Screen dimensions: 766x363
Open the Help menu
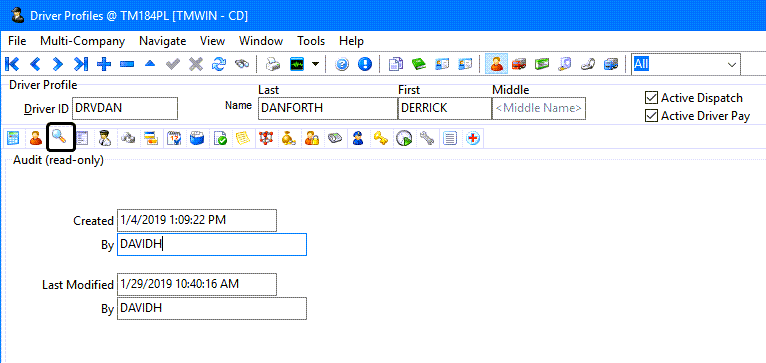pos(351,41)
